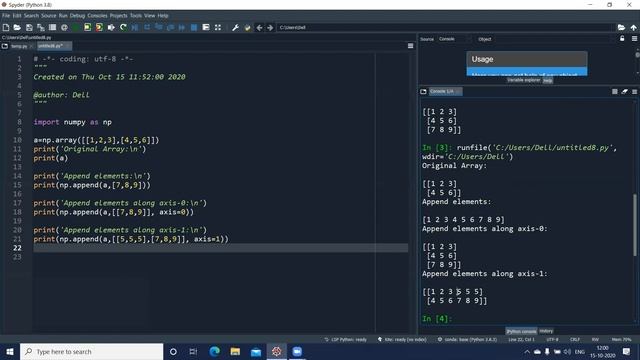This screenshot has width=640, height=360.
Task: Open the Debug menu
Action: click(77, 16)
